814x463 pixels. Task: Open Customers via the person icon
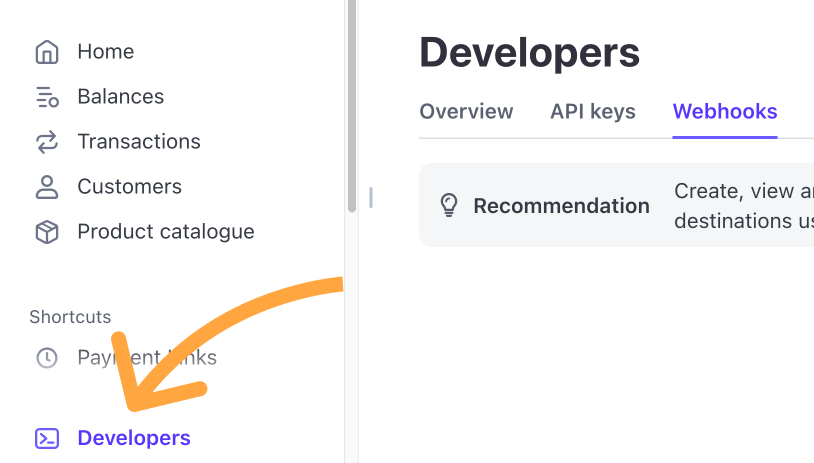(x=47, y=187)
